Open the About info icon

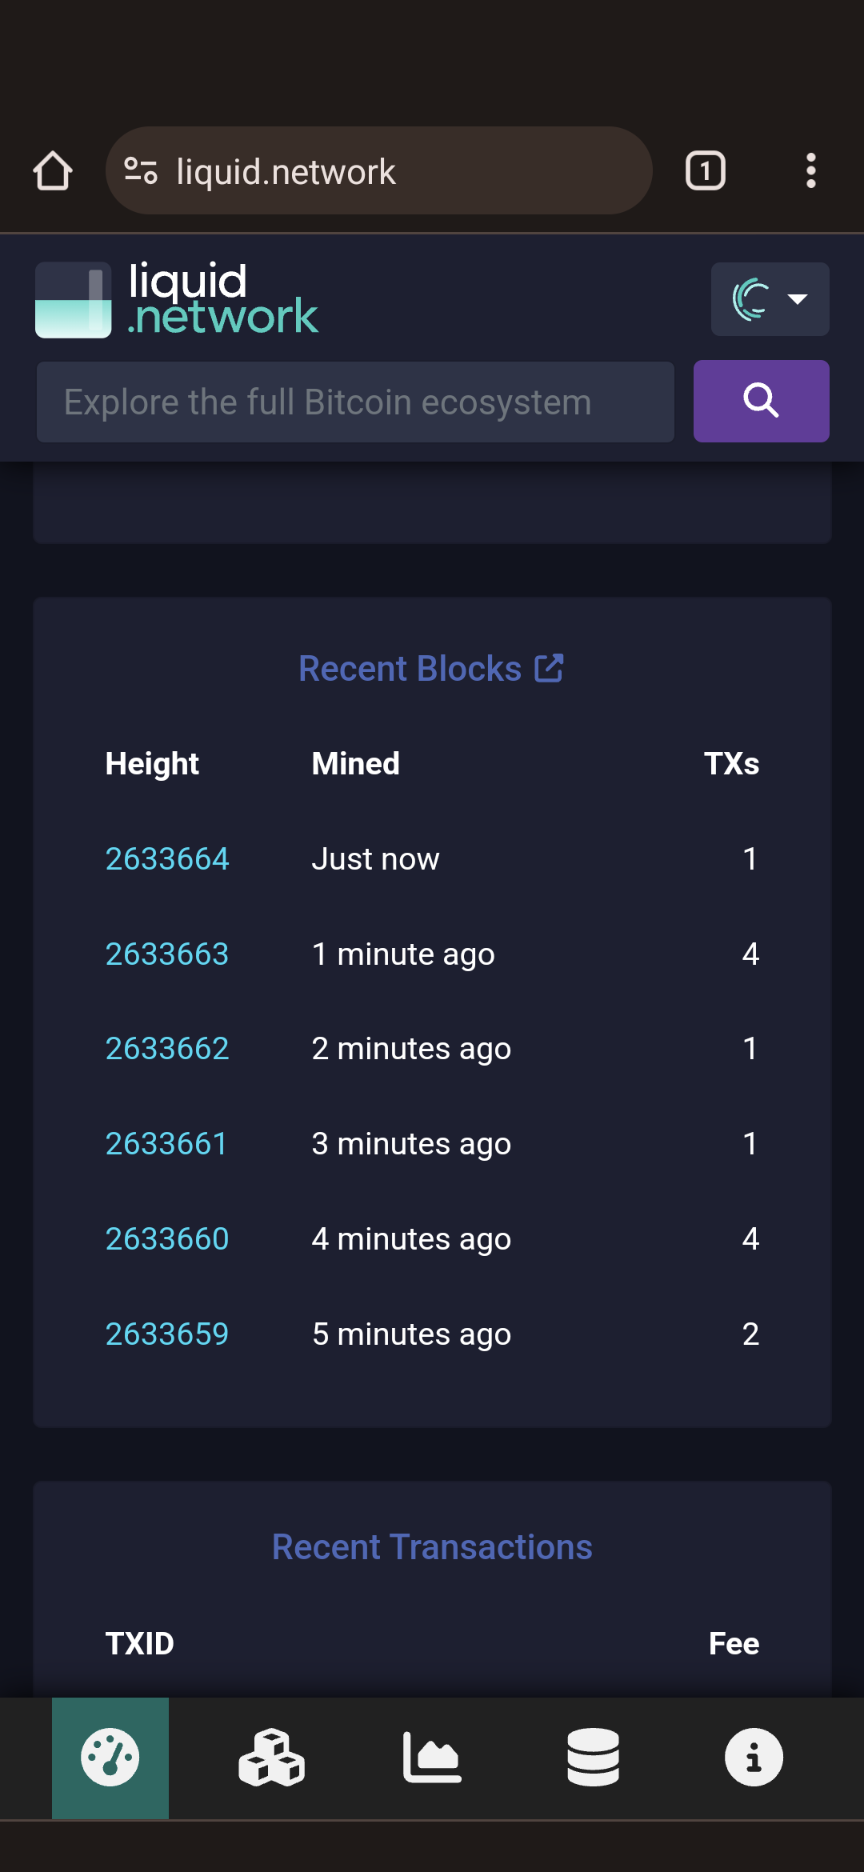(754, 1757)
